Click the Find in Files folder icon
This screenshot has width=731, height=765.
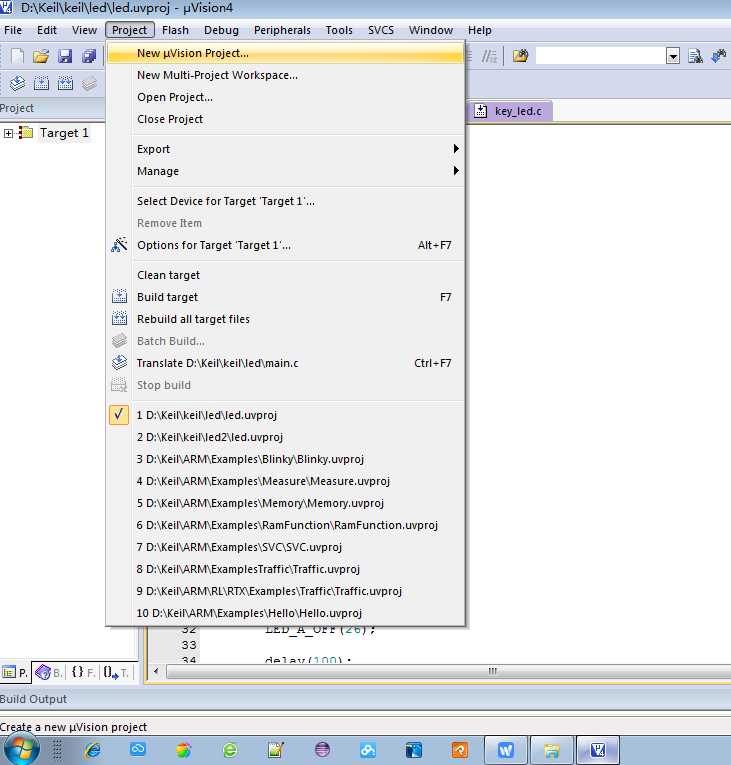point(520,56)
